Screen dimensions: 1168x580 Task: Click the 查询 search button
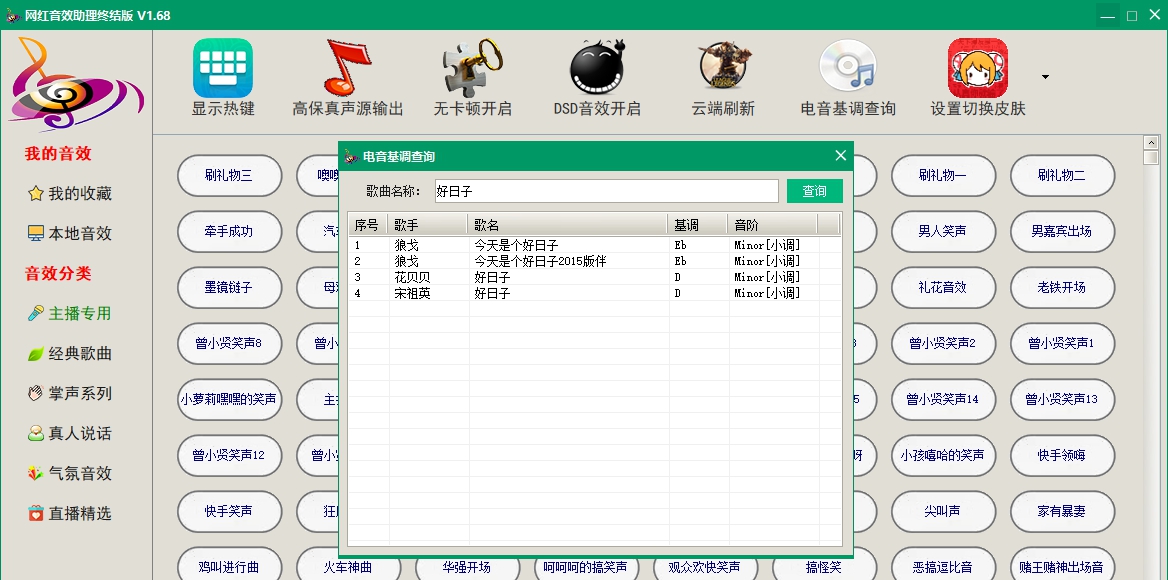point(814,190)
